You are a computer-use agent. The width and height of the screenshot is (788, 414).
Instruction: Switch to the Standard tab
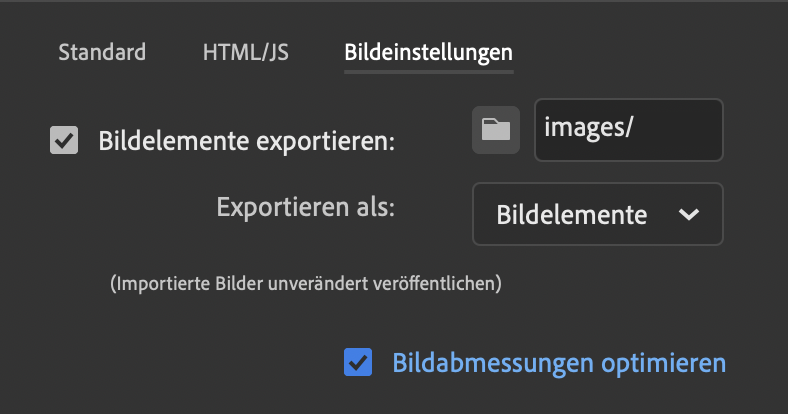click(102, 52)
